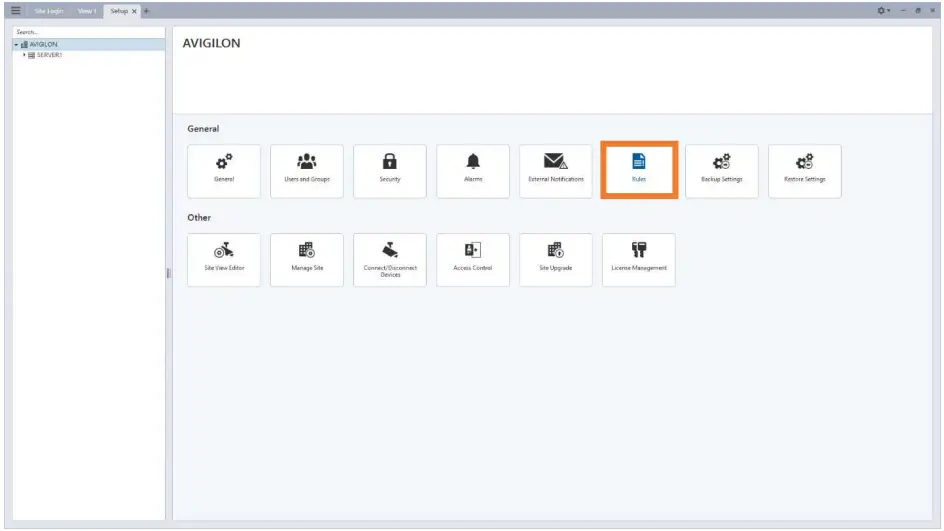944x531 pixels.
Task: Open External Notifications settings
Action: tap(556, 171)
